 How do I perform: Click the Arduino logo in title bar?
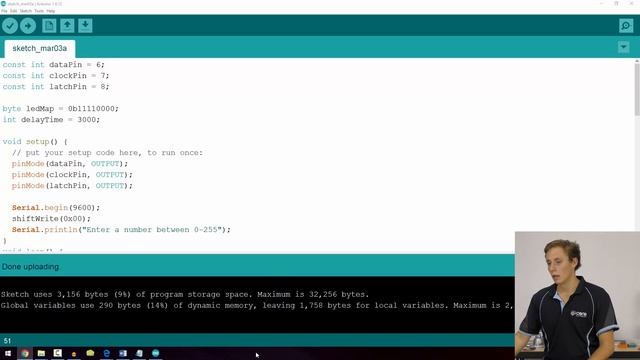coord(3,4)
